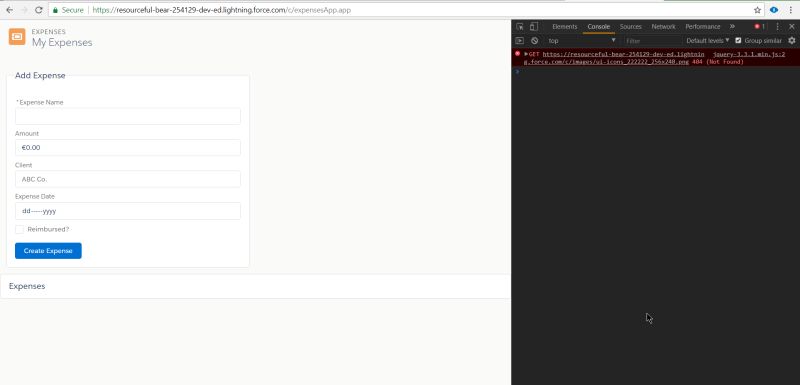Open the jquery-3.3.1.min.js:2 source link
The width and height of the screenshot is (800, 385).
(749, 54)
